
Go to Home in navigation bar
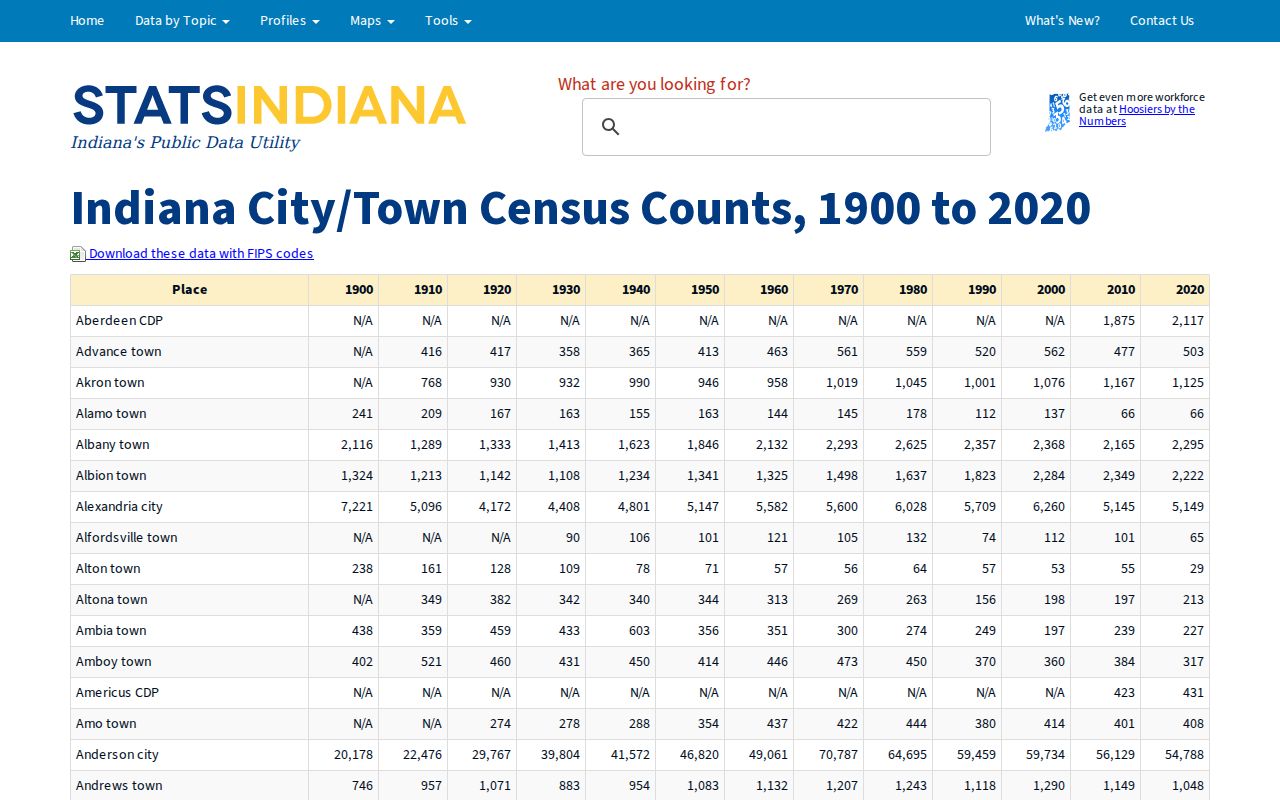coord(87,20)
